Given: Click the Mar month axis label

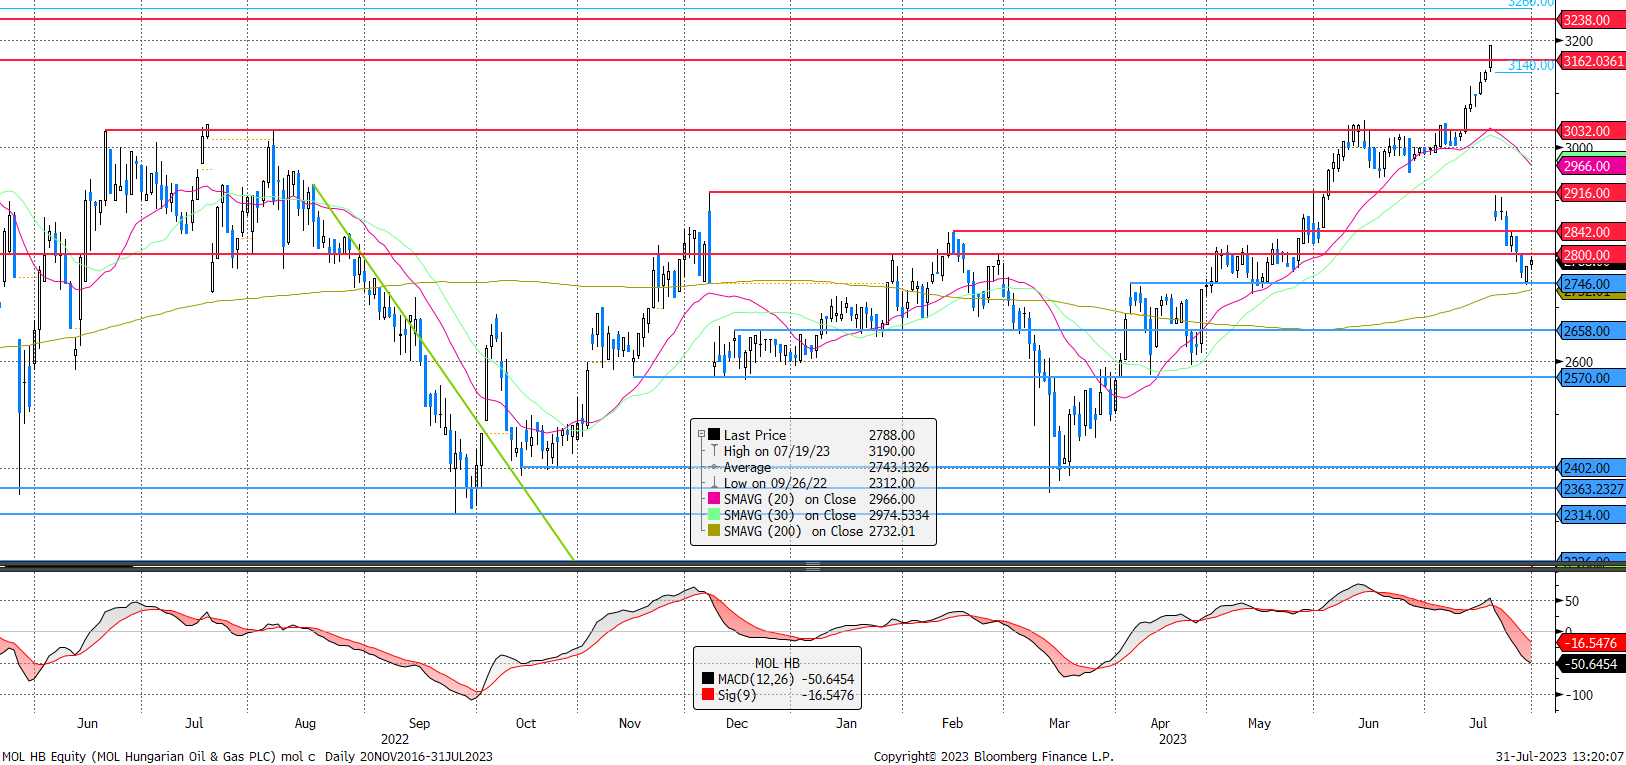Looking at the screenshot, I should (1059, 723).
